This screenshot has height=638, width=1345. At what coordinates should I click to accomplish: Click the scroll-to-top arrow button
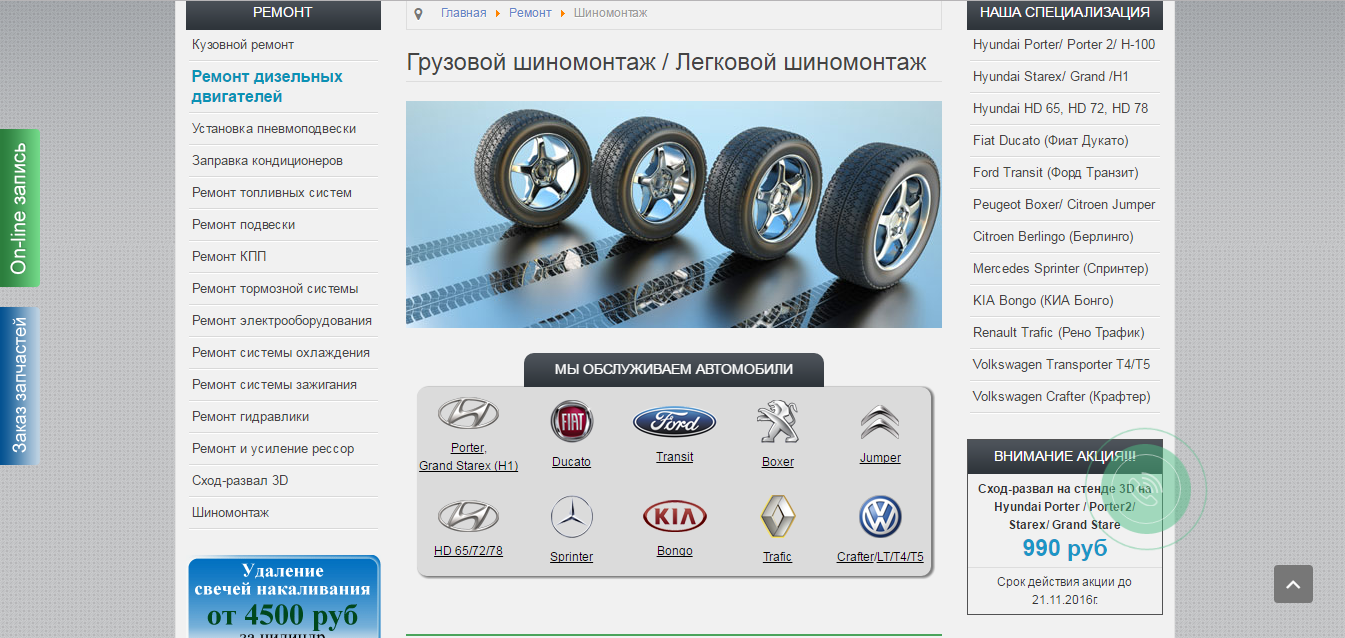click(1293, 584)
